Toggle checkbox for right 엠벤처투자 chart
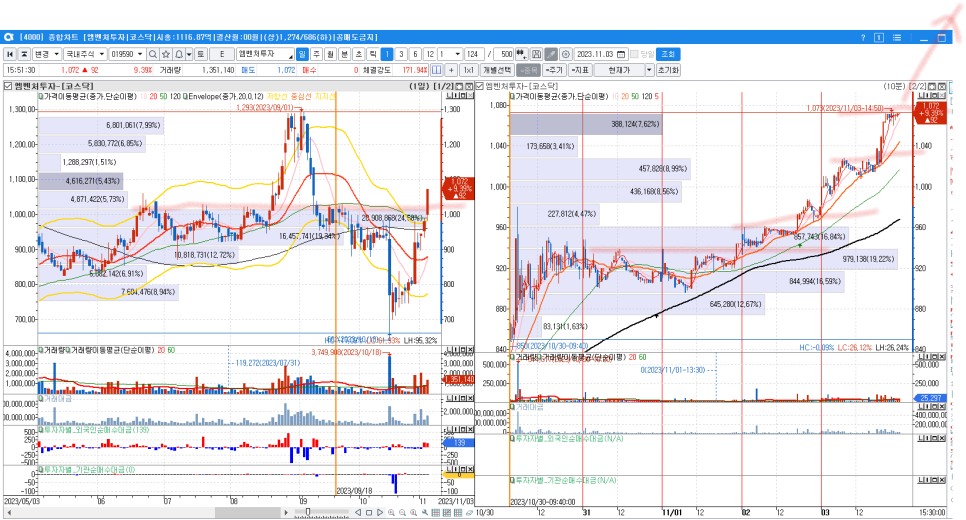Image resolution: width=966 pixels, height=520 pixels. click(480, 86)
